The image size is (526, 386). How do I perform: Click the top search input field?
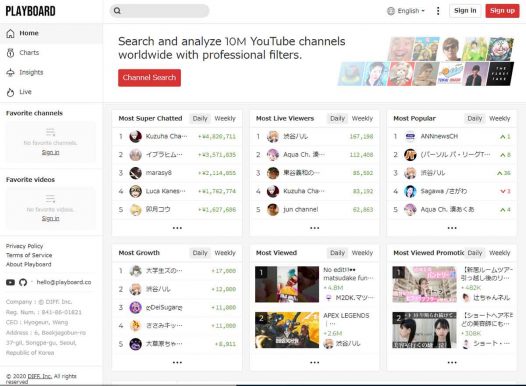click(x=160, y=11)
